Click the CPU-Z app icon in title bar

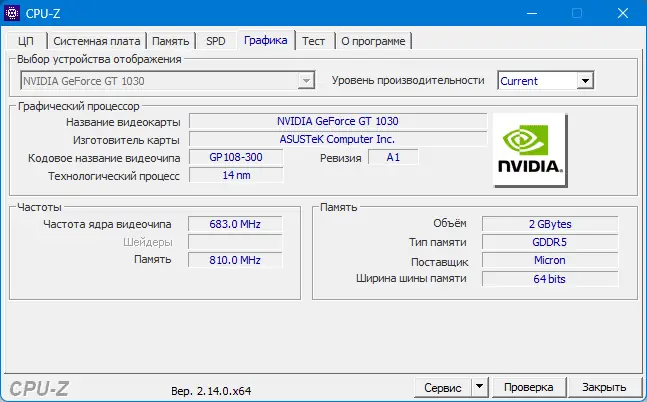click(x=12, y=13)
